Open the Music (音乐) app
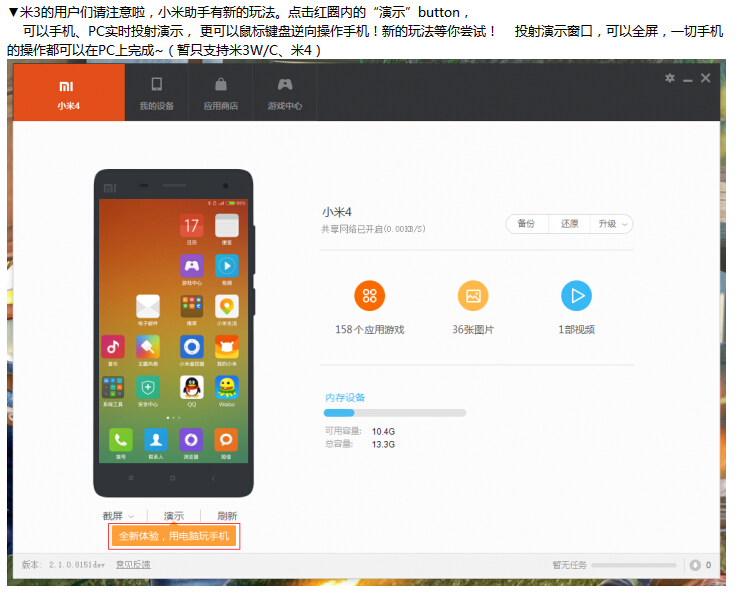The height and width of the screenshot is (595, 743). [113, 347]
